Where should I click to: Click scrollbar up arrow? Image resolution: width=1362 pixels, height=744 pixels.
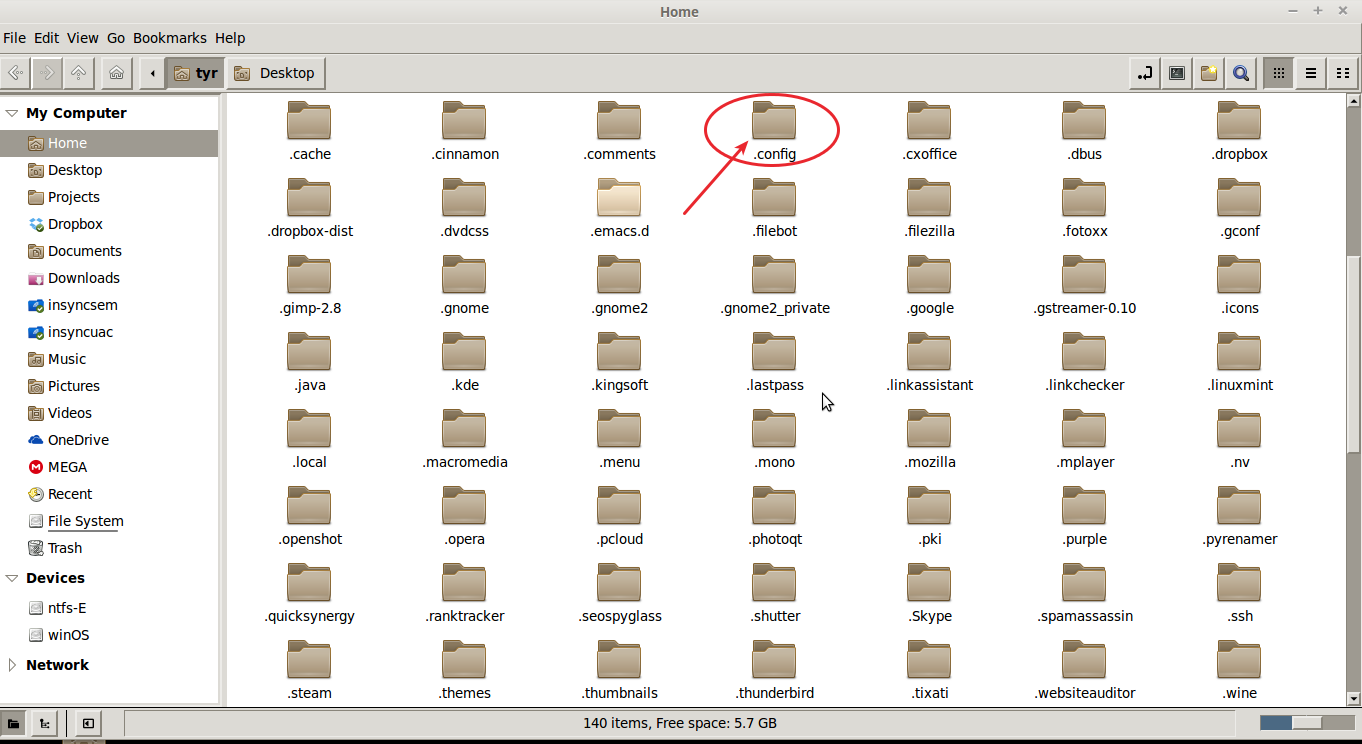1353,101
